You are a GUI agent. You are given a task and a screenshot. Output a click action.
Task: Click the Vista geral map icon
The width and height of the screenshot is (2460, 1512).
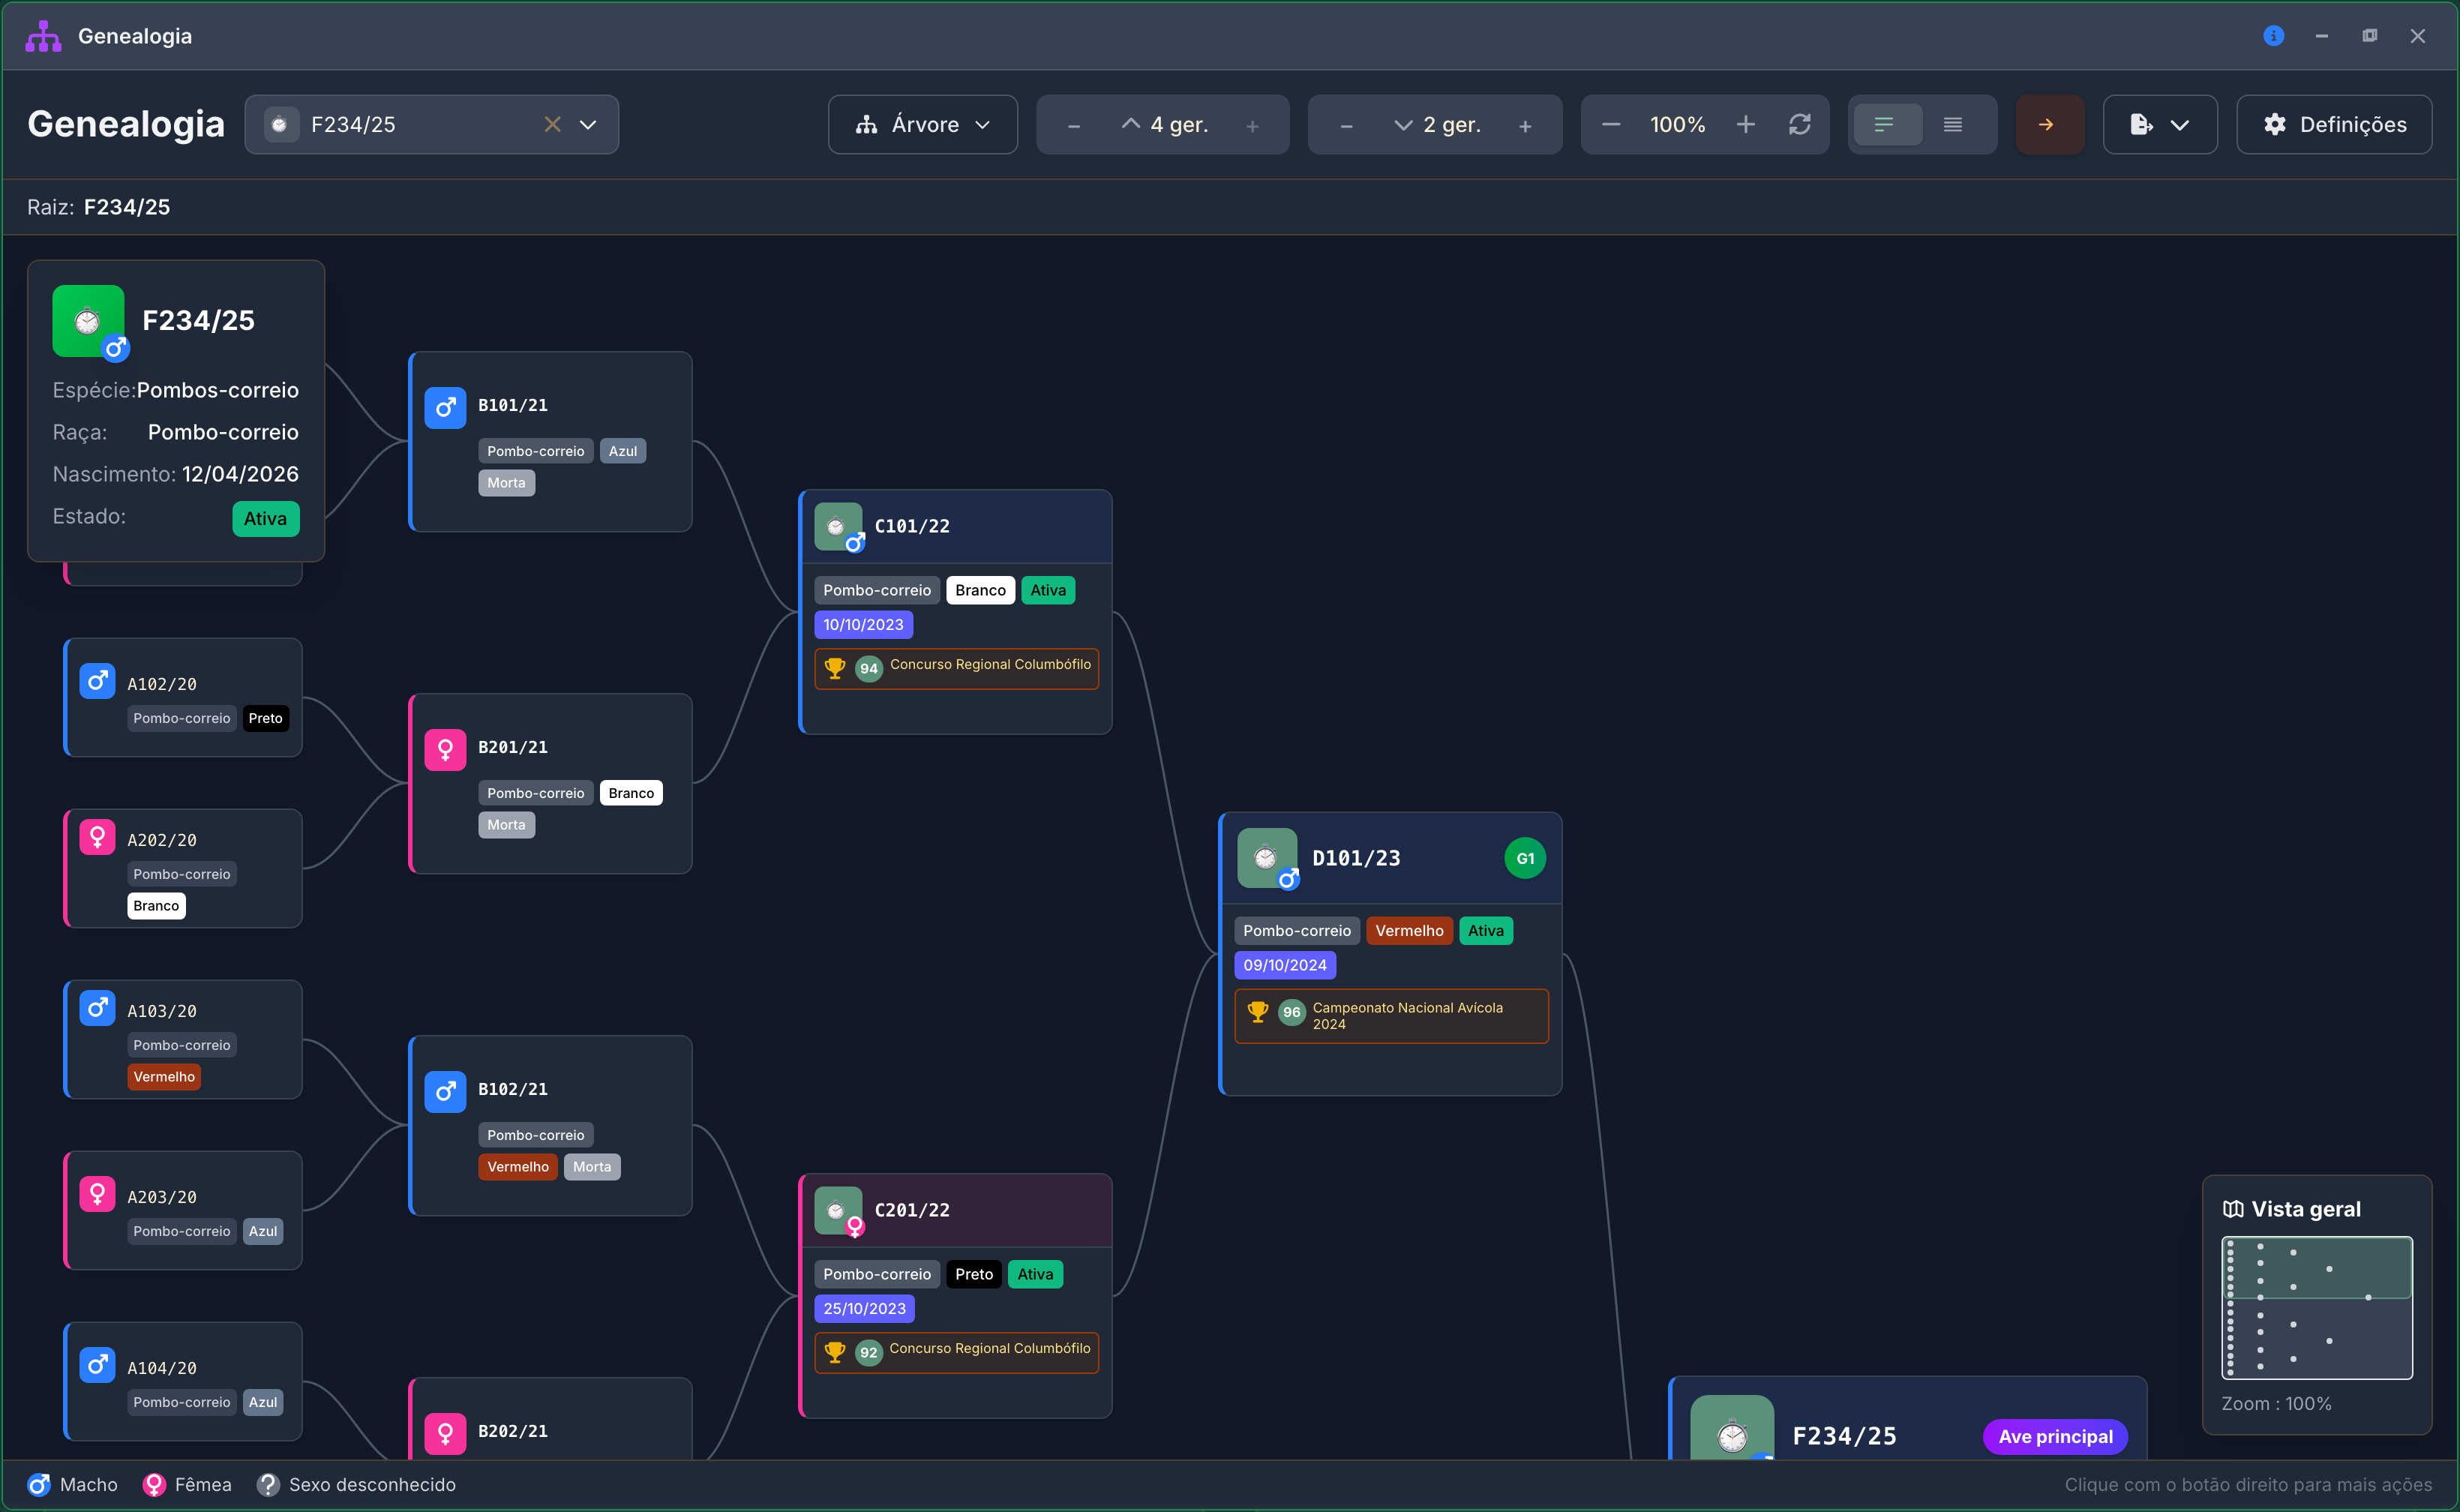click(2233, 1210)
